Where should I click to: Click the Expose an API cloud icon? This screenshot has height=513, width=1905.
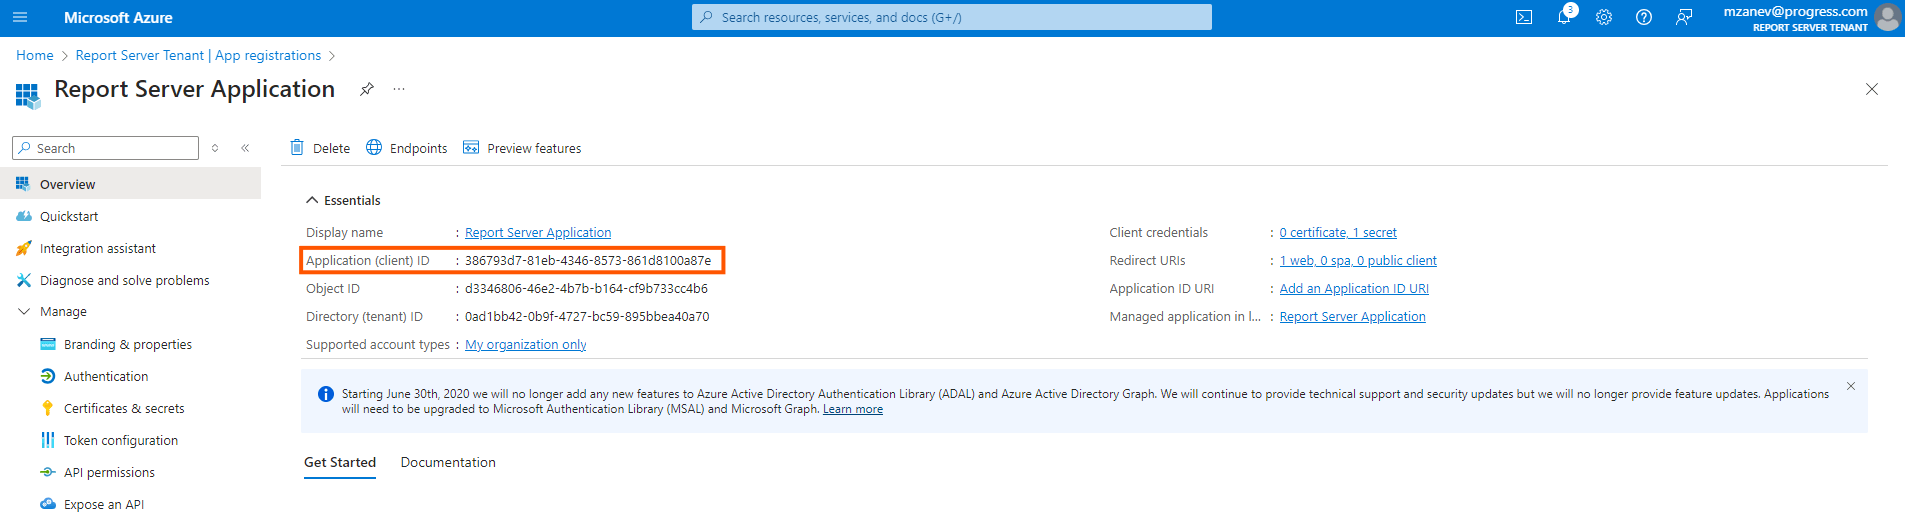(x=47, y=504)
